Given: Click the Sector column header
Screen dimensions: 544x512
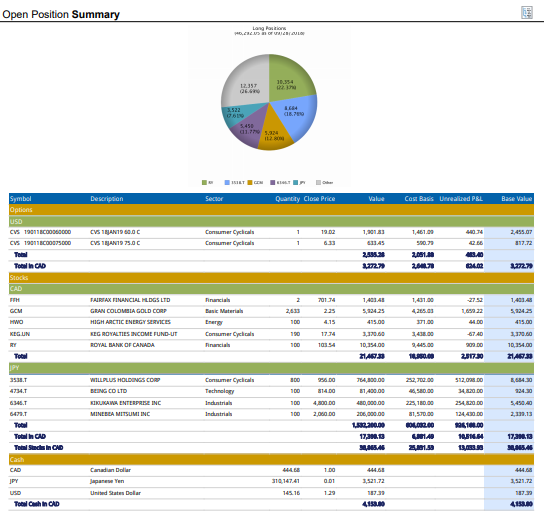Looking at the screenshot, I should [x=214, y=199].
